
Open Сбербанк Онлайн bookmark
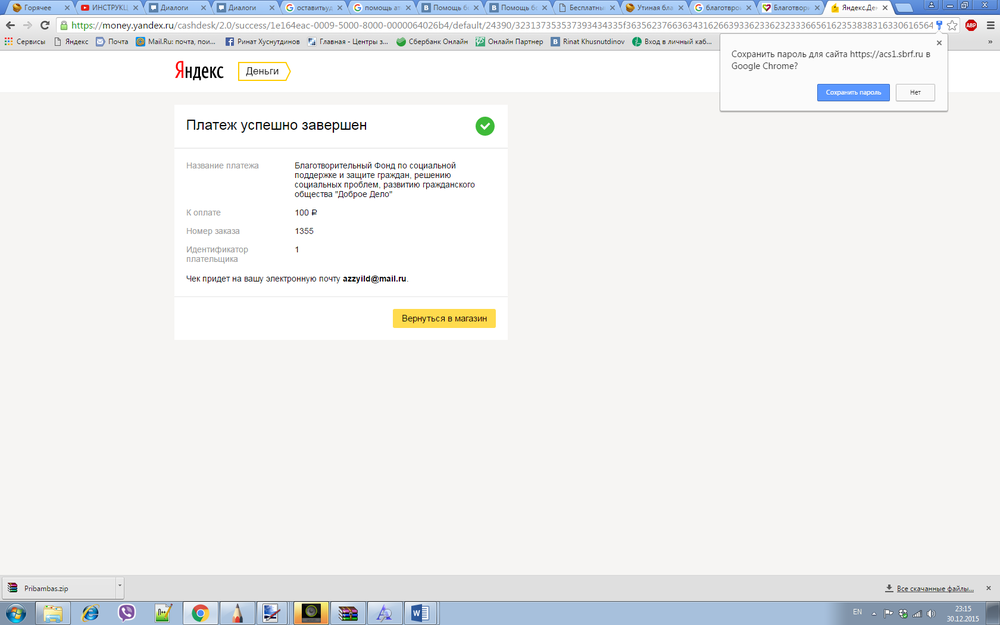pyautogui.click(x=434, y=42)
